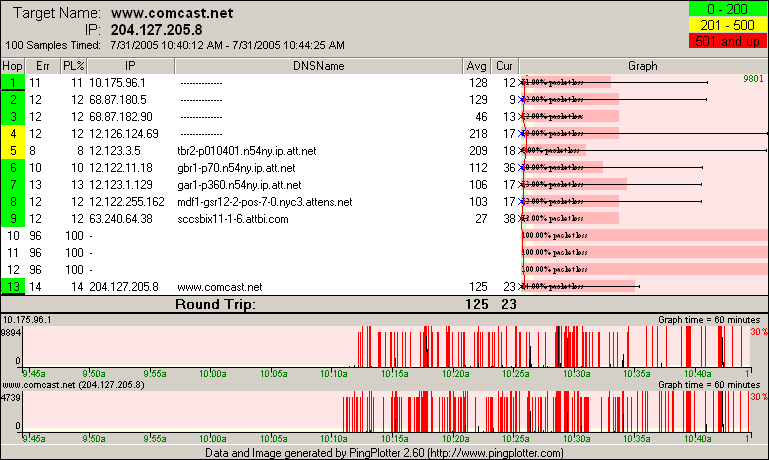Click the Avg column header

point(477,66)
